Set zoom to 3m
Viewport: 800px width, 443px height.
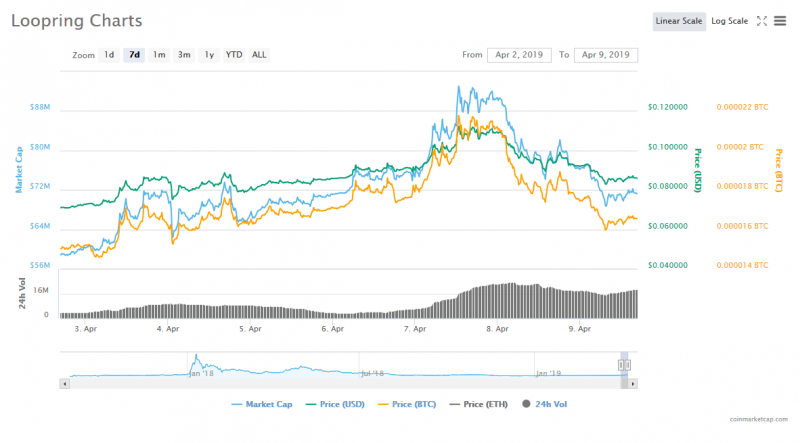coord(184,55)
